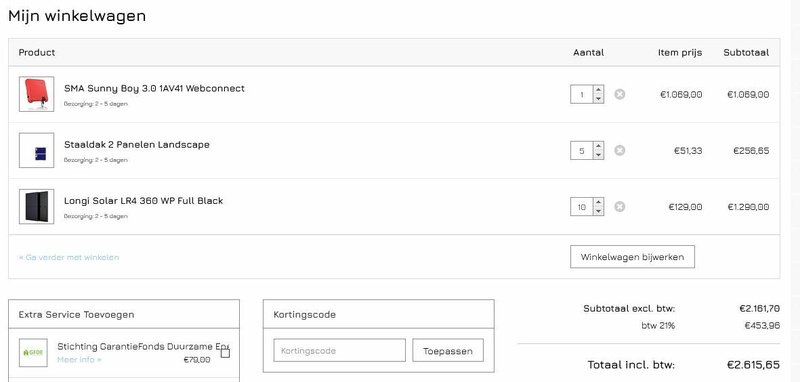Open SMA Sunny Boy product thumbnail
This screenshot has width=800, height=382.
coord(36,94)
